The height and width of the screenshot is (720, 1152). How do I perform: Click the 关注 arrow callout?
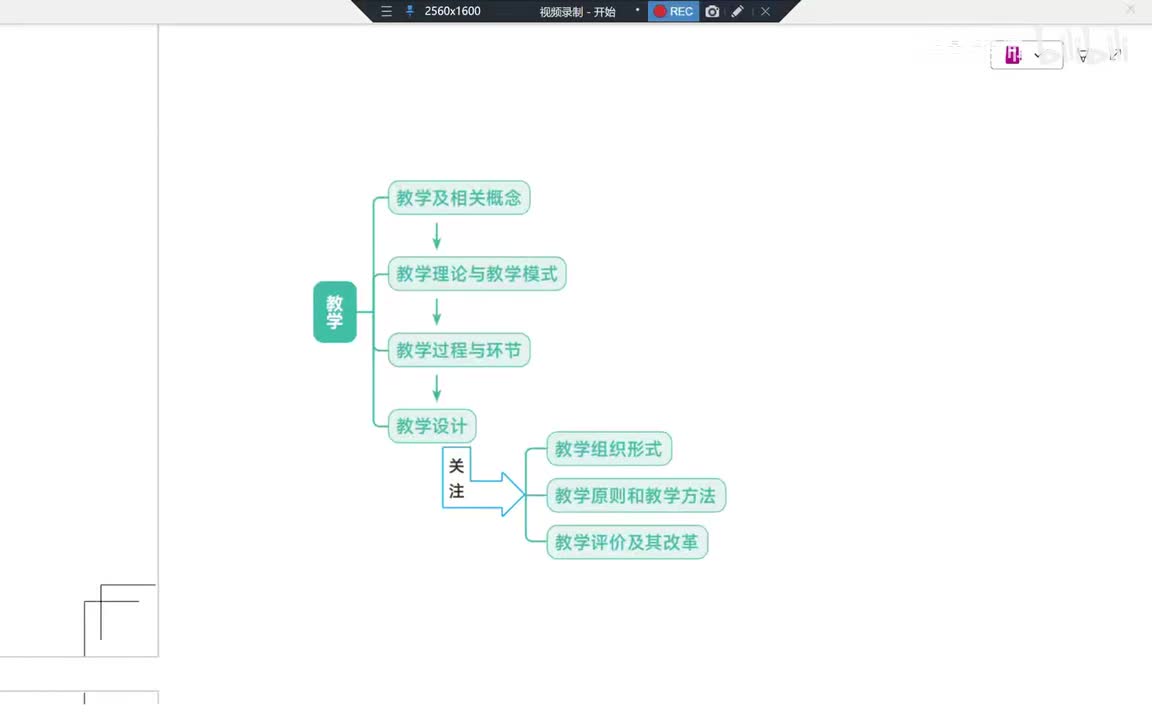pos(482,480)
